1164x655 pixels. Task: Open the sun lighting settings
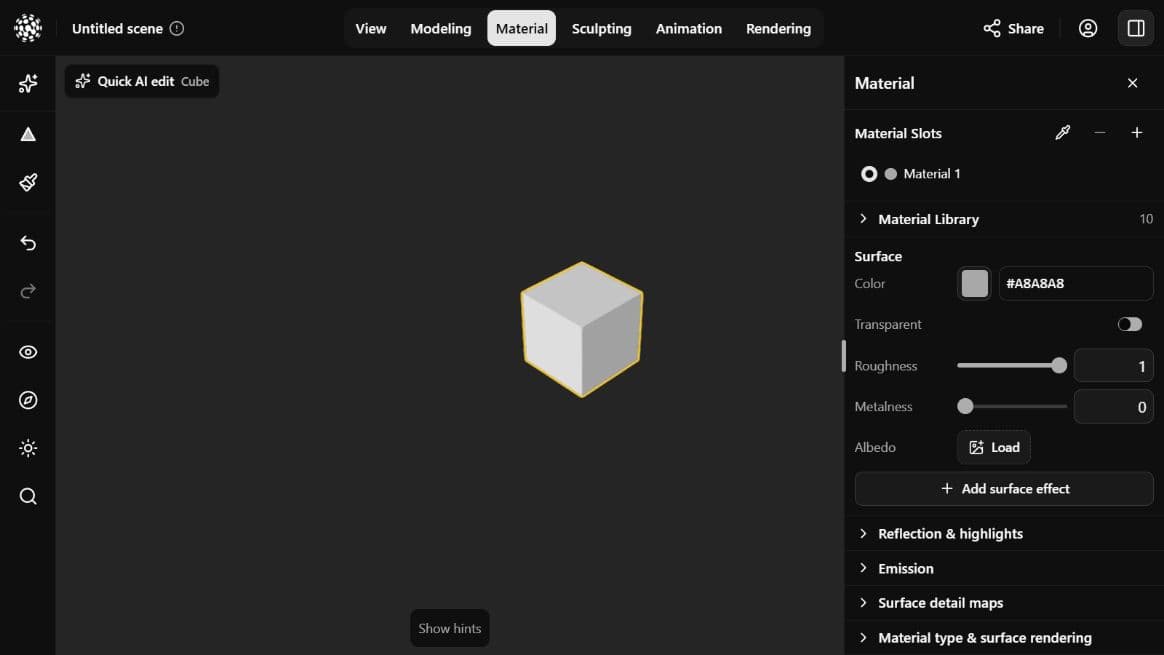[27, 449]
